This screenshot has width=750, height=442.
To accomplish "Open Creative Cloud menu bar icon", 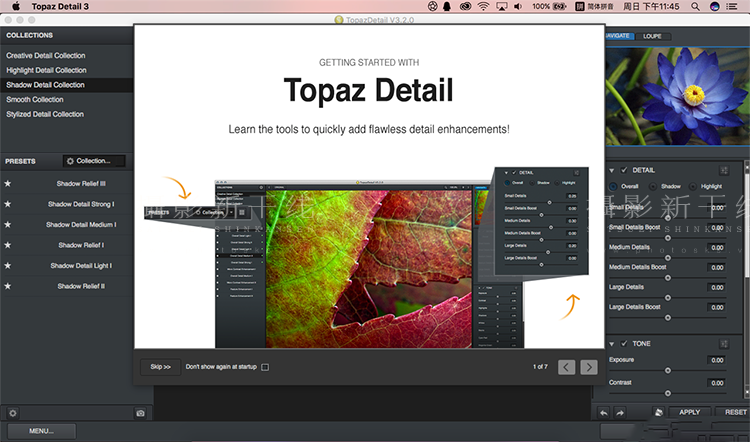I will (465, 6).
